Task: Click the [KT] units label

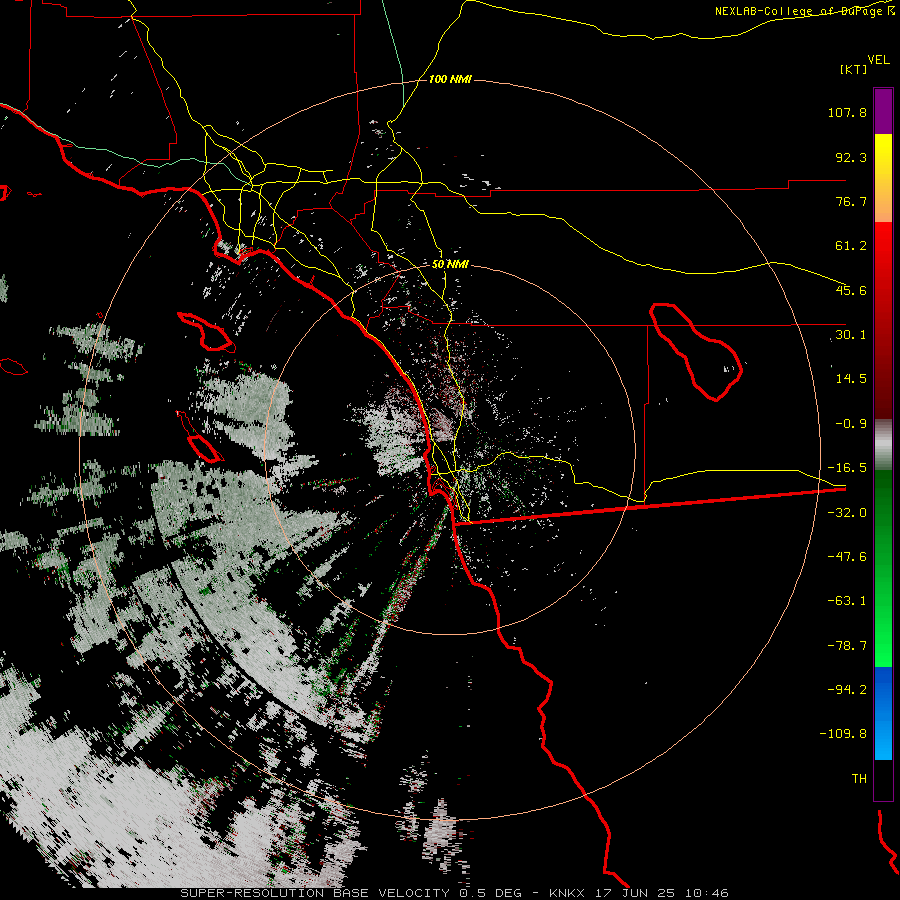Action: point(854,69)
